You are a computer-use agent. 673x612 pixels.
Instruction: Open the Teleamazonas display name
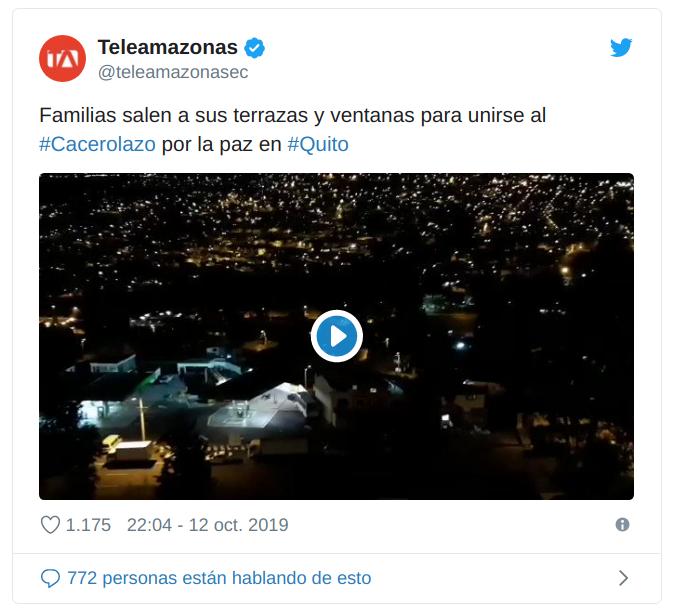167,47
